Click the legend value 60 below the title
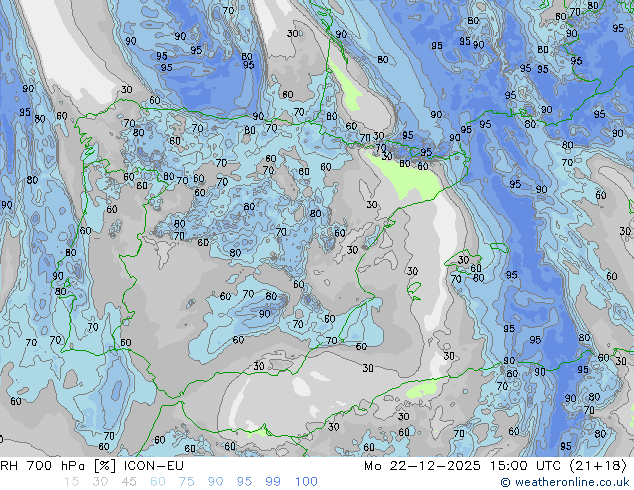This screenshot has width=634, height=490. [158, 482]
